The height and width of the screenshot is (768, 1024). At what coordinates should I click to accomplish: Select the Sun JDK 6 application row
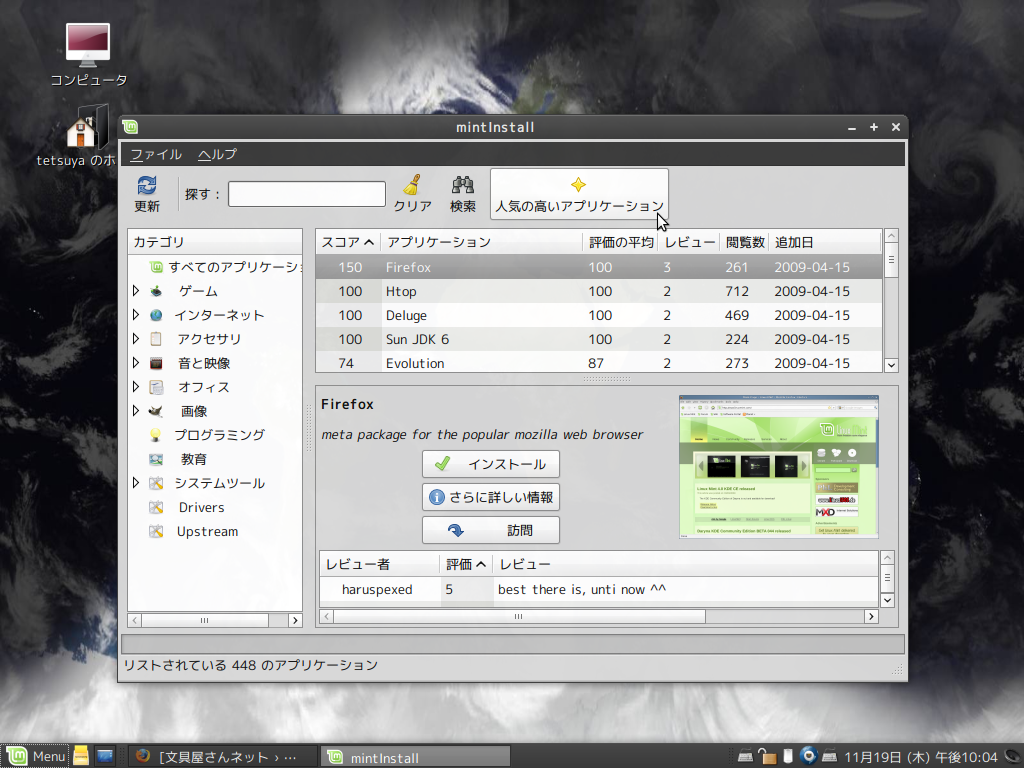point(599,339)
